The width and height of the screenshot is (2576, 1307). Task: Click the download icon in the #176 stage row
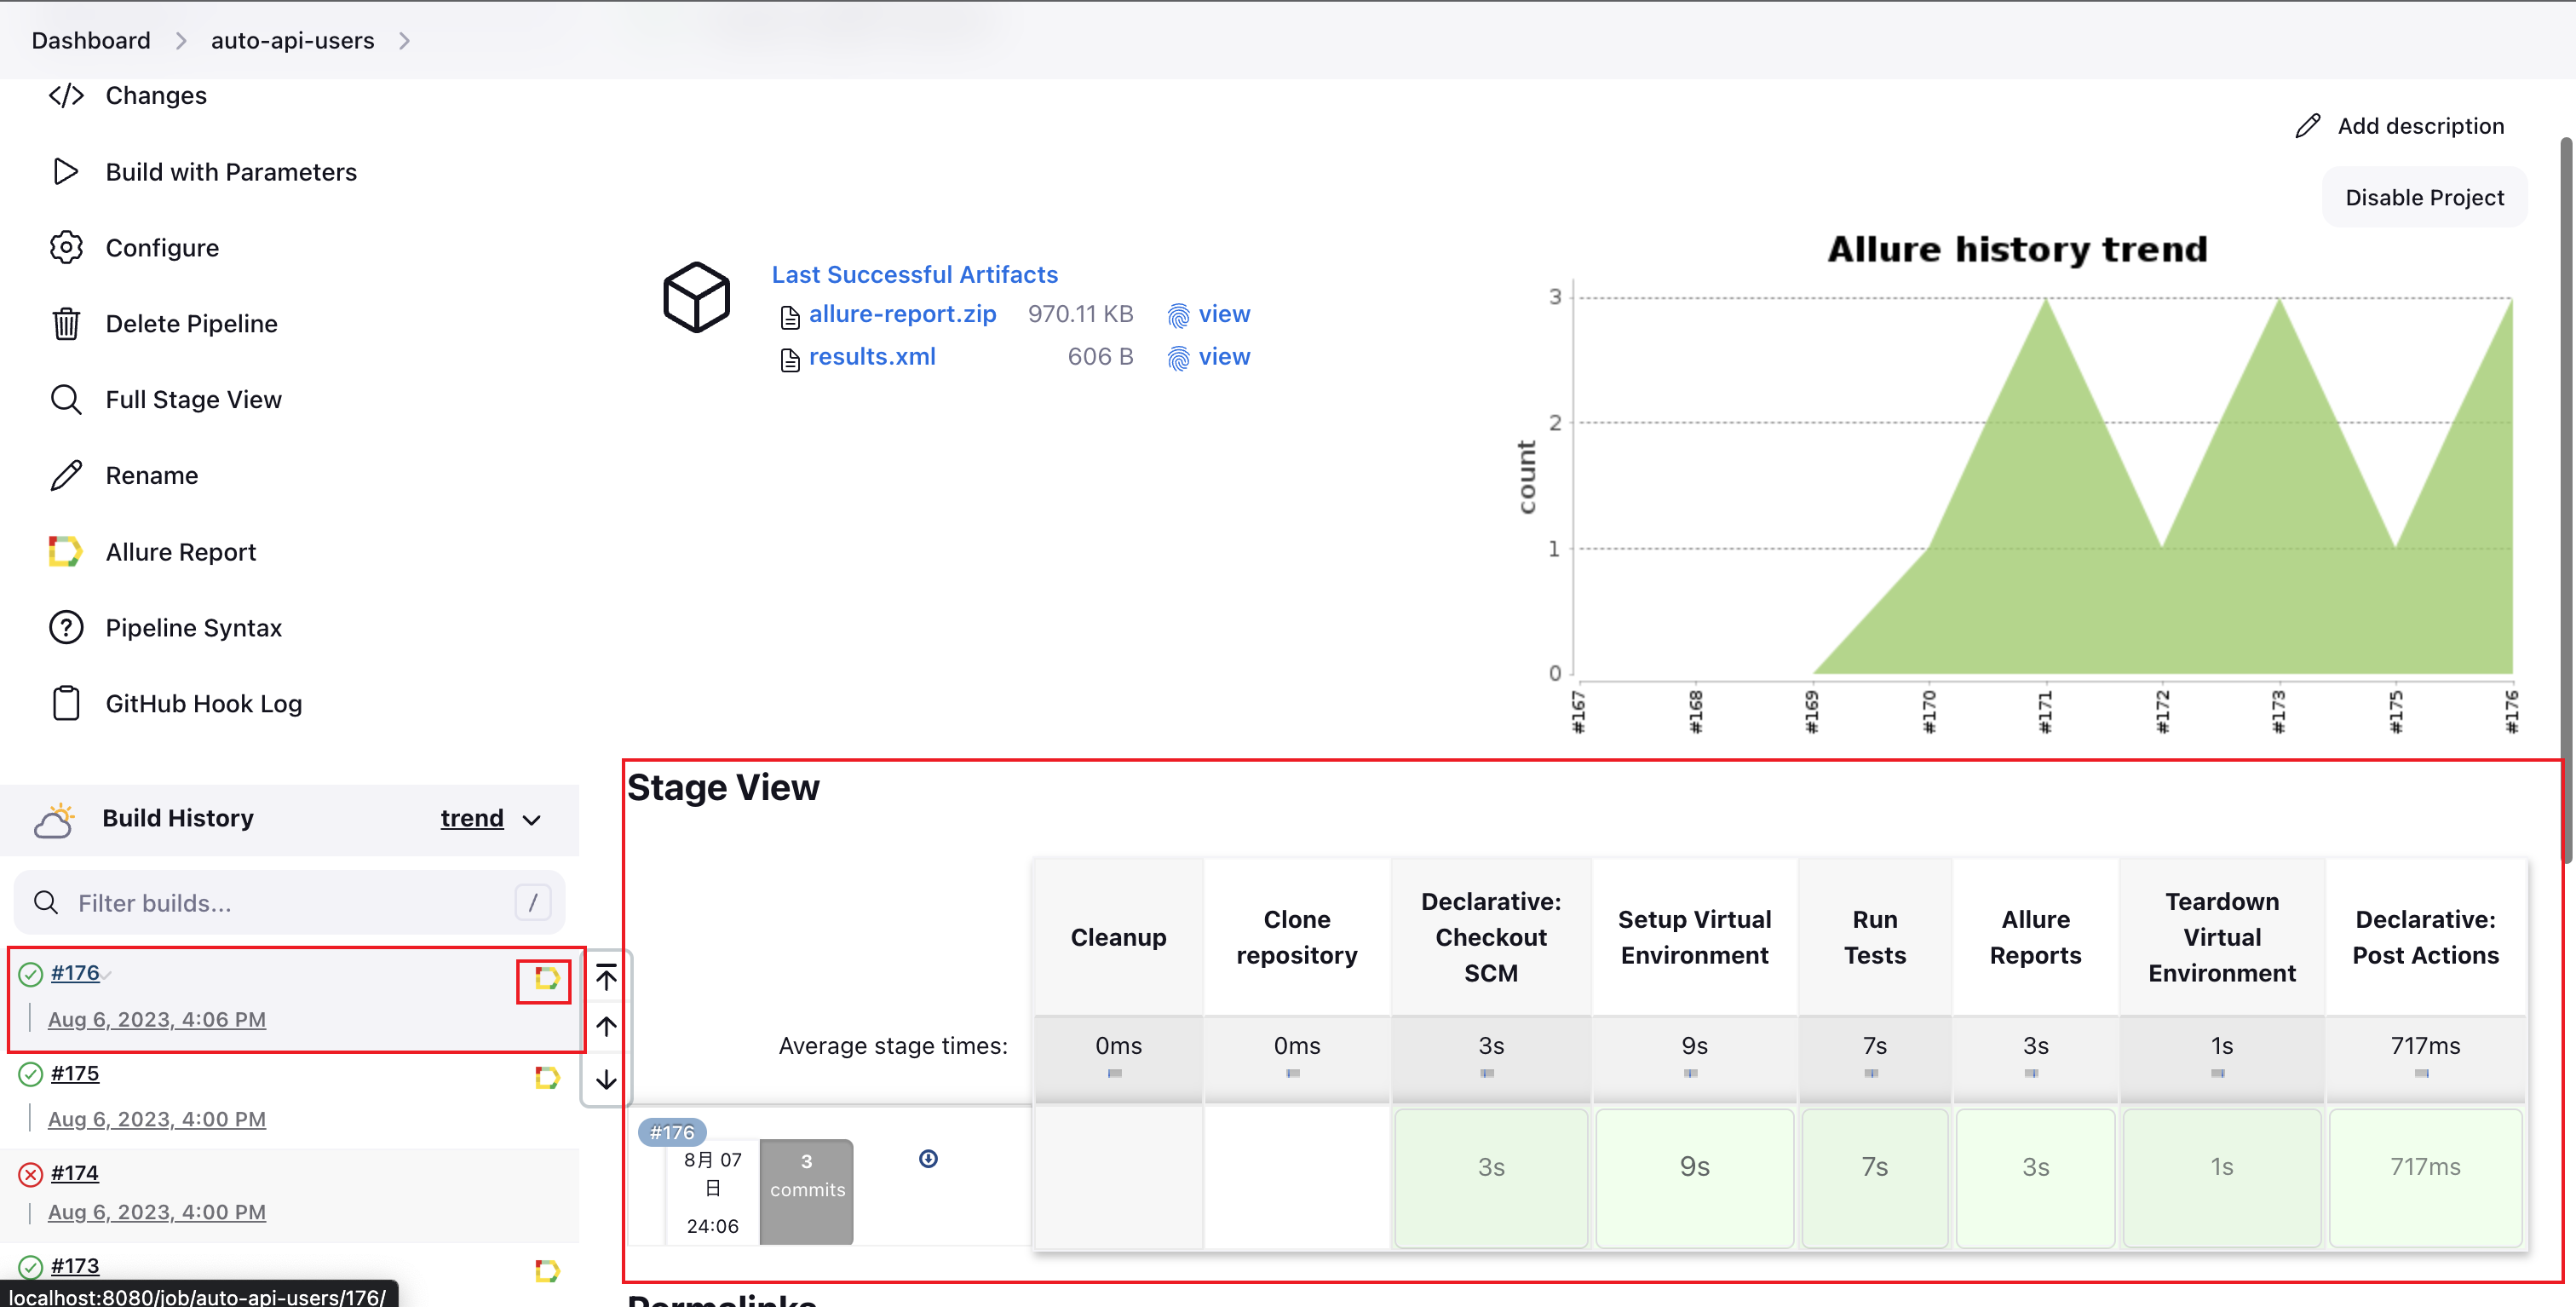pos(928,1159)
